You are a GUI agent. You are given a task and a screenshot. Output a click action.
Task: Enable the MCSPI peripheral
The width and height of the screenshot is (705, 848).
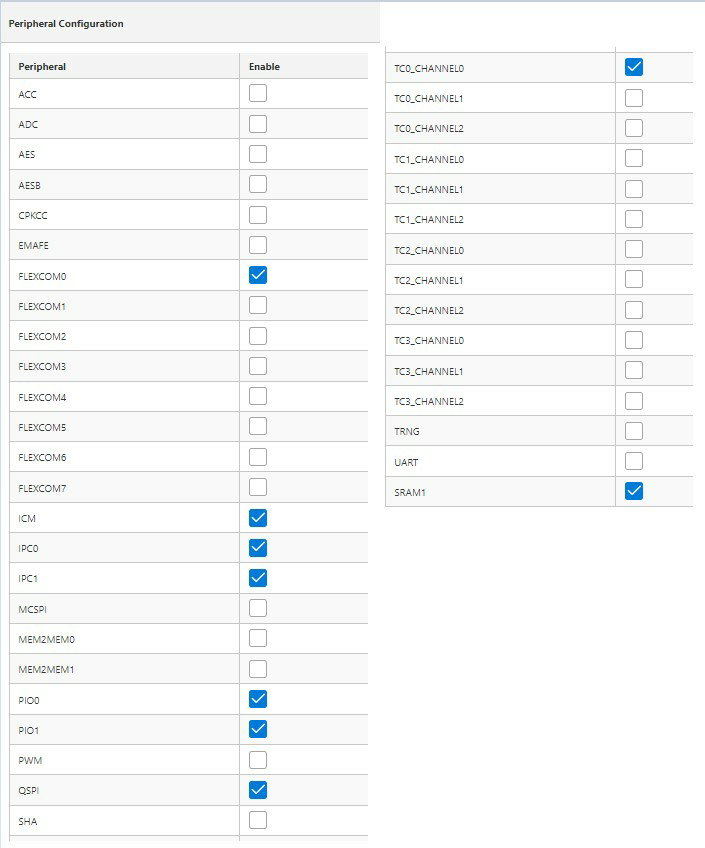(258, 608)
